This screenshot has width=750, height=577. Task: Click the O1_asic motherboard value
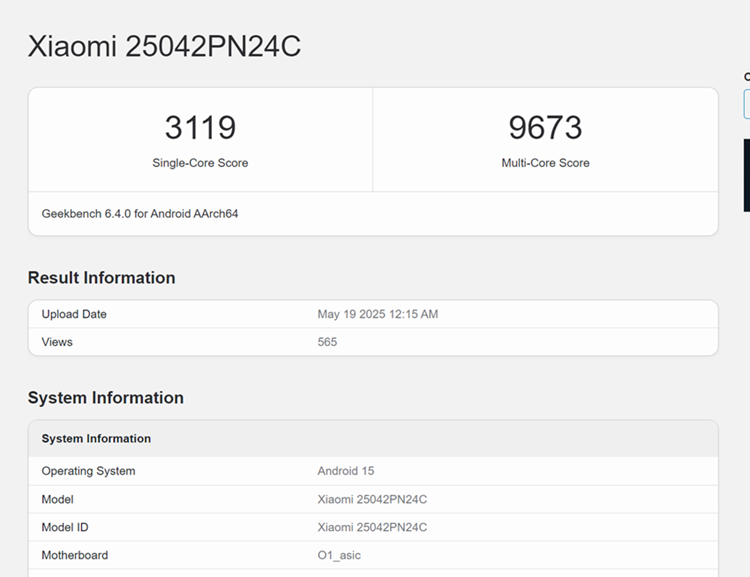(x=339, y=555)
